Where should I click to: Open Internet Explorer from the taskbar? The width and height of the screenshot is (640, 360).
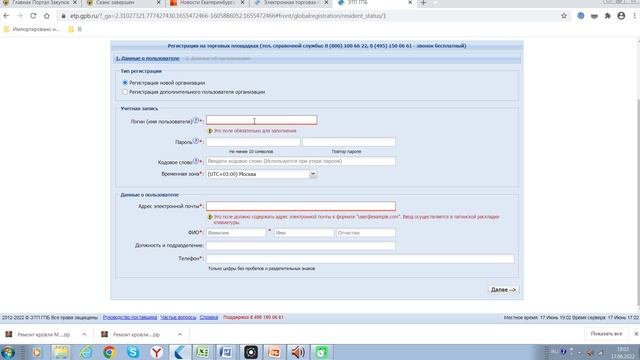coord(86,352)
